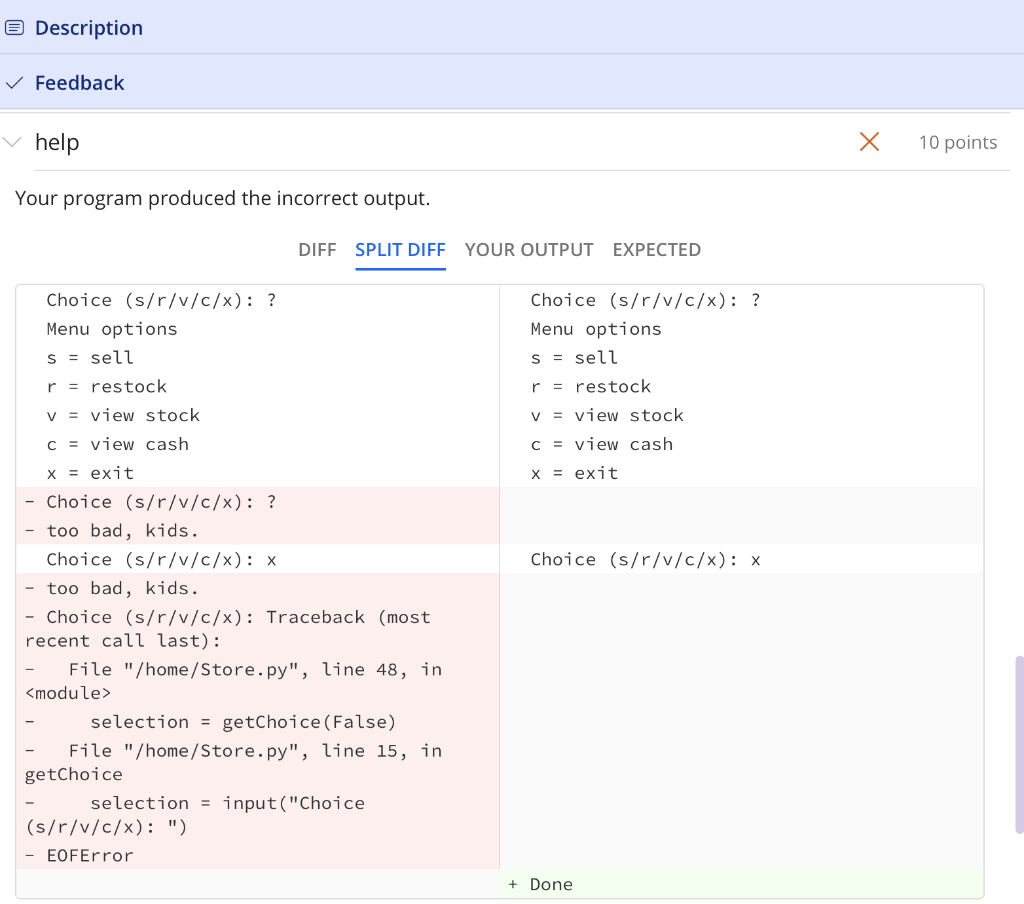Expand the Description section
The height and width of the screenshot is (904, 1024).
pos(89,27)
